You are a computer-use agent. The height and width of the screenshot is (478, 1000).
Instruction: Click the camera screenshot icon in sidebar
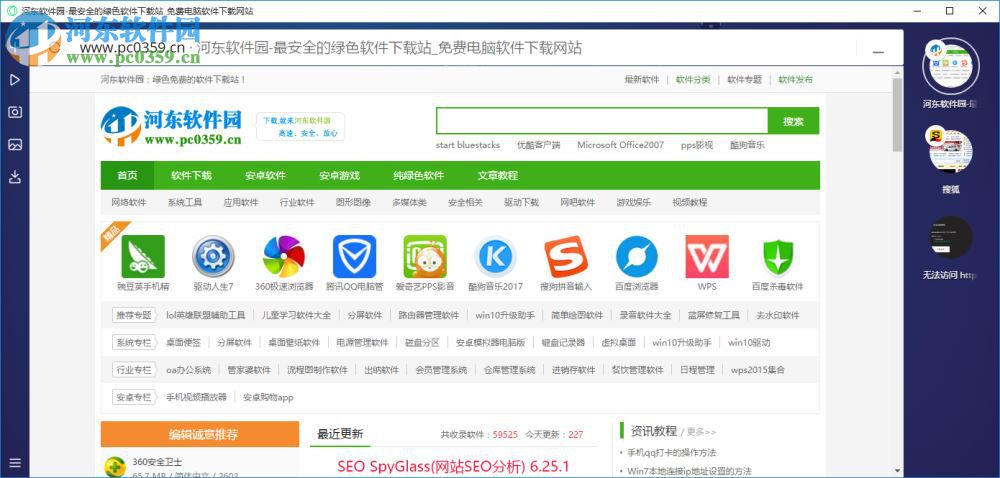click(x=15, y=112)
